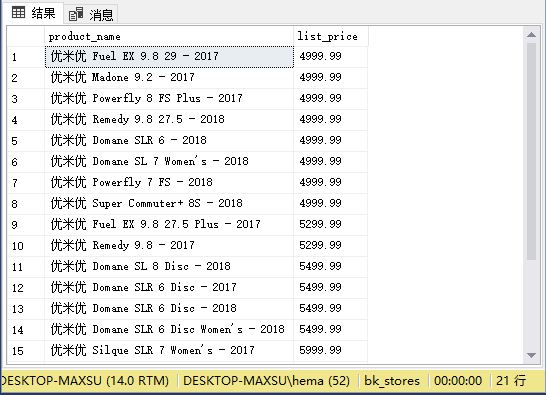This screenshot has height=395, width=546.
Task: Open the 消息 tab
Action: (91, 14)
